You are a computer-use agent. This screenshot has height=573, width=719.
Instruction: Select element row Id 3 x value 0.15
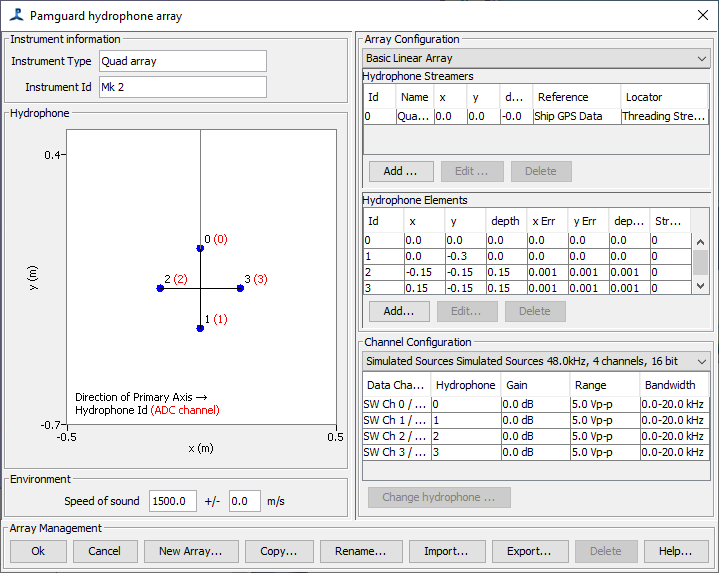(x=424, y=288)
